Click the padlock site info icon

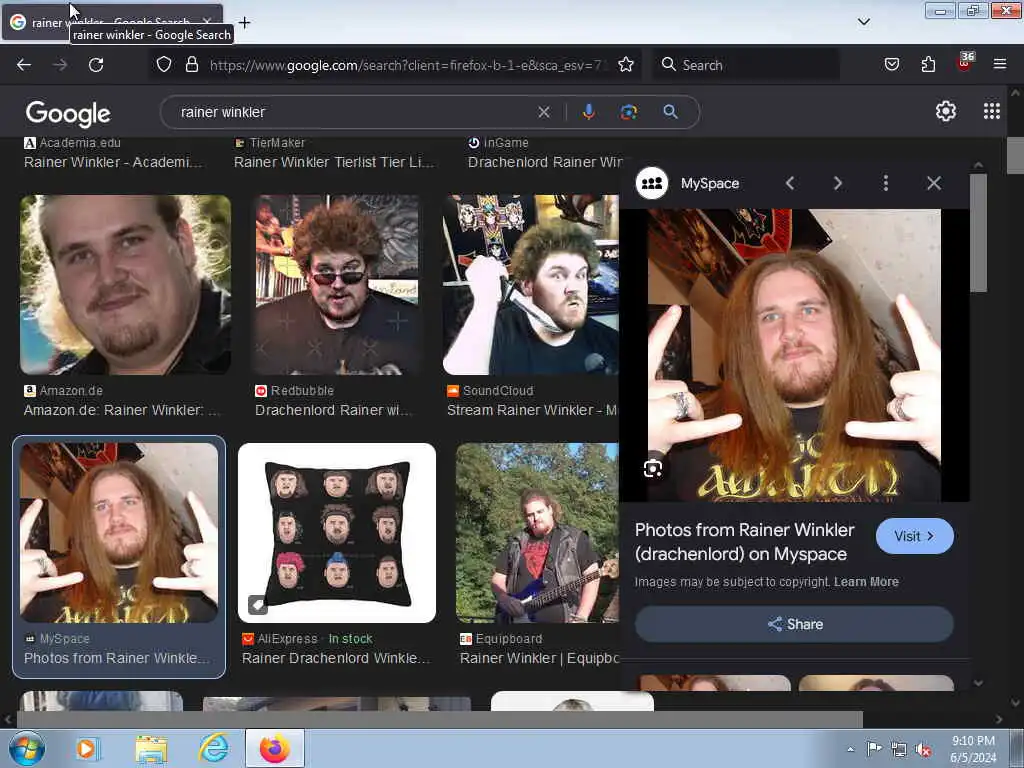point(191,64)
